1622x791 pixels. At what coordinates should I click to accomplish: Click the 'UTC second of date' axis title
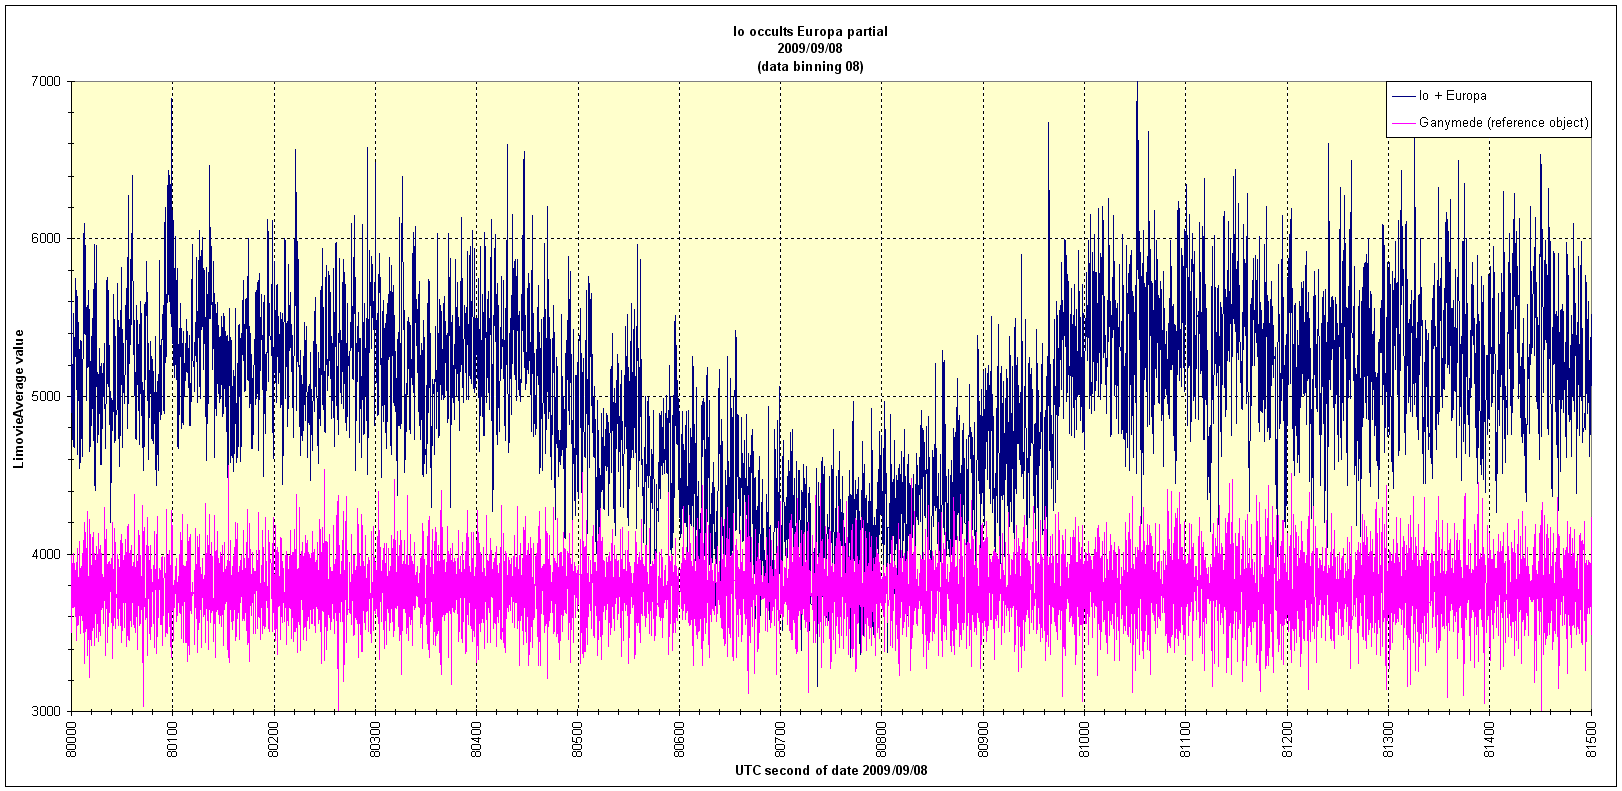tap(831, 771)
